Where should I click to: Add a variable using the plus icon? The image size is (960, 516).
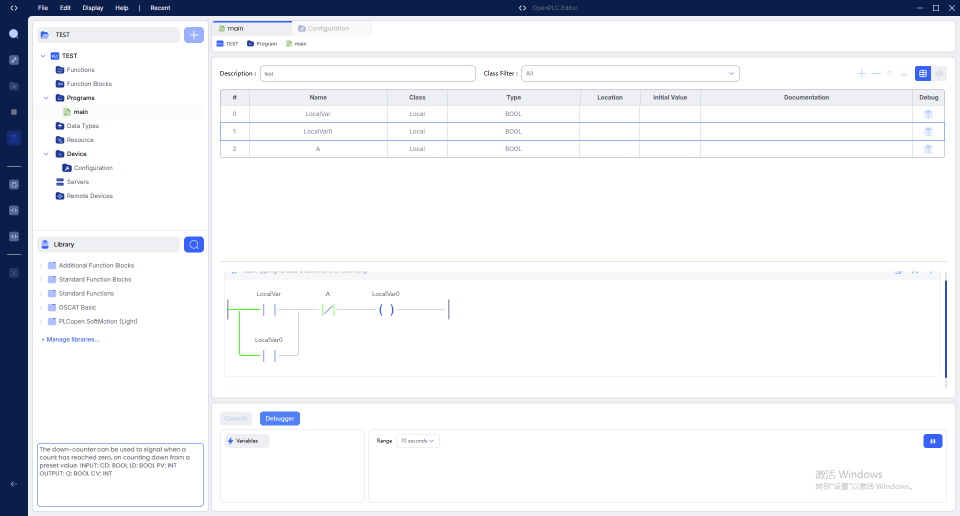point(861,73)
